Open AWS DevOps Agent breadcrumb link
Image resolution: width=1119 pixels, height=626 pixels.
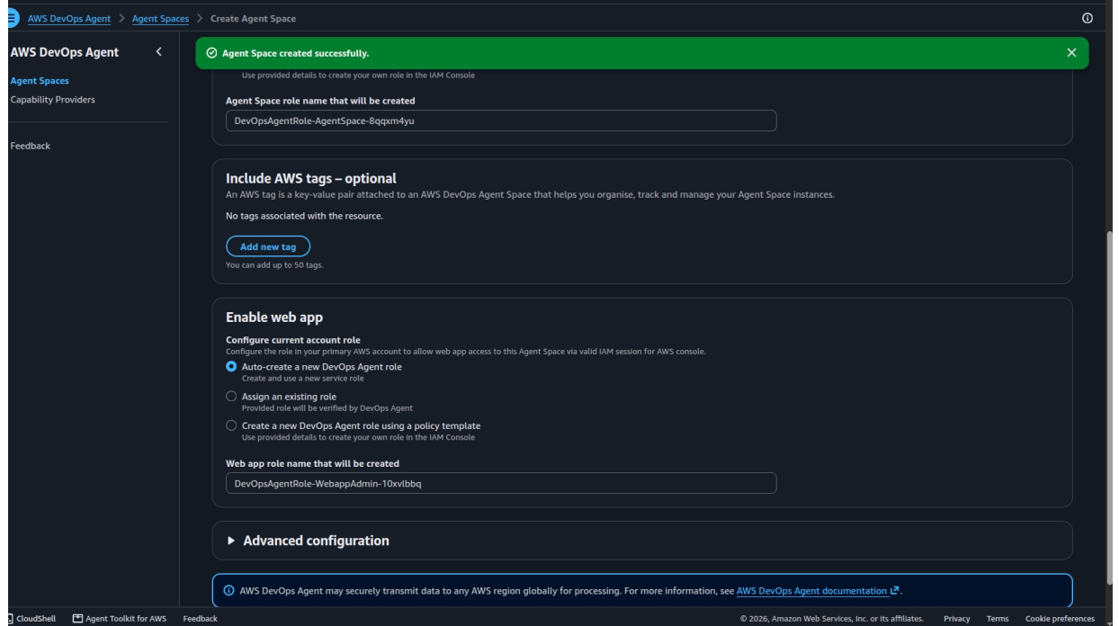[x=69, y=19]
